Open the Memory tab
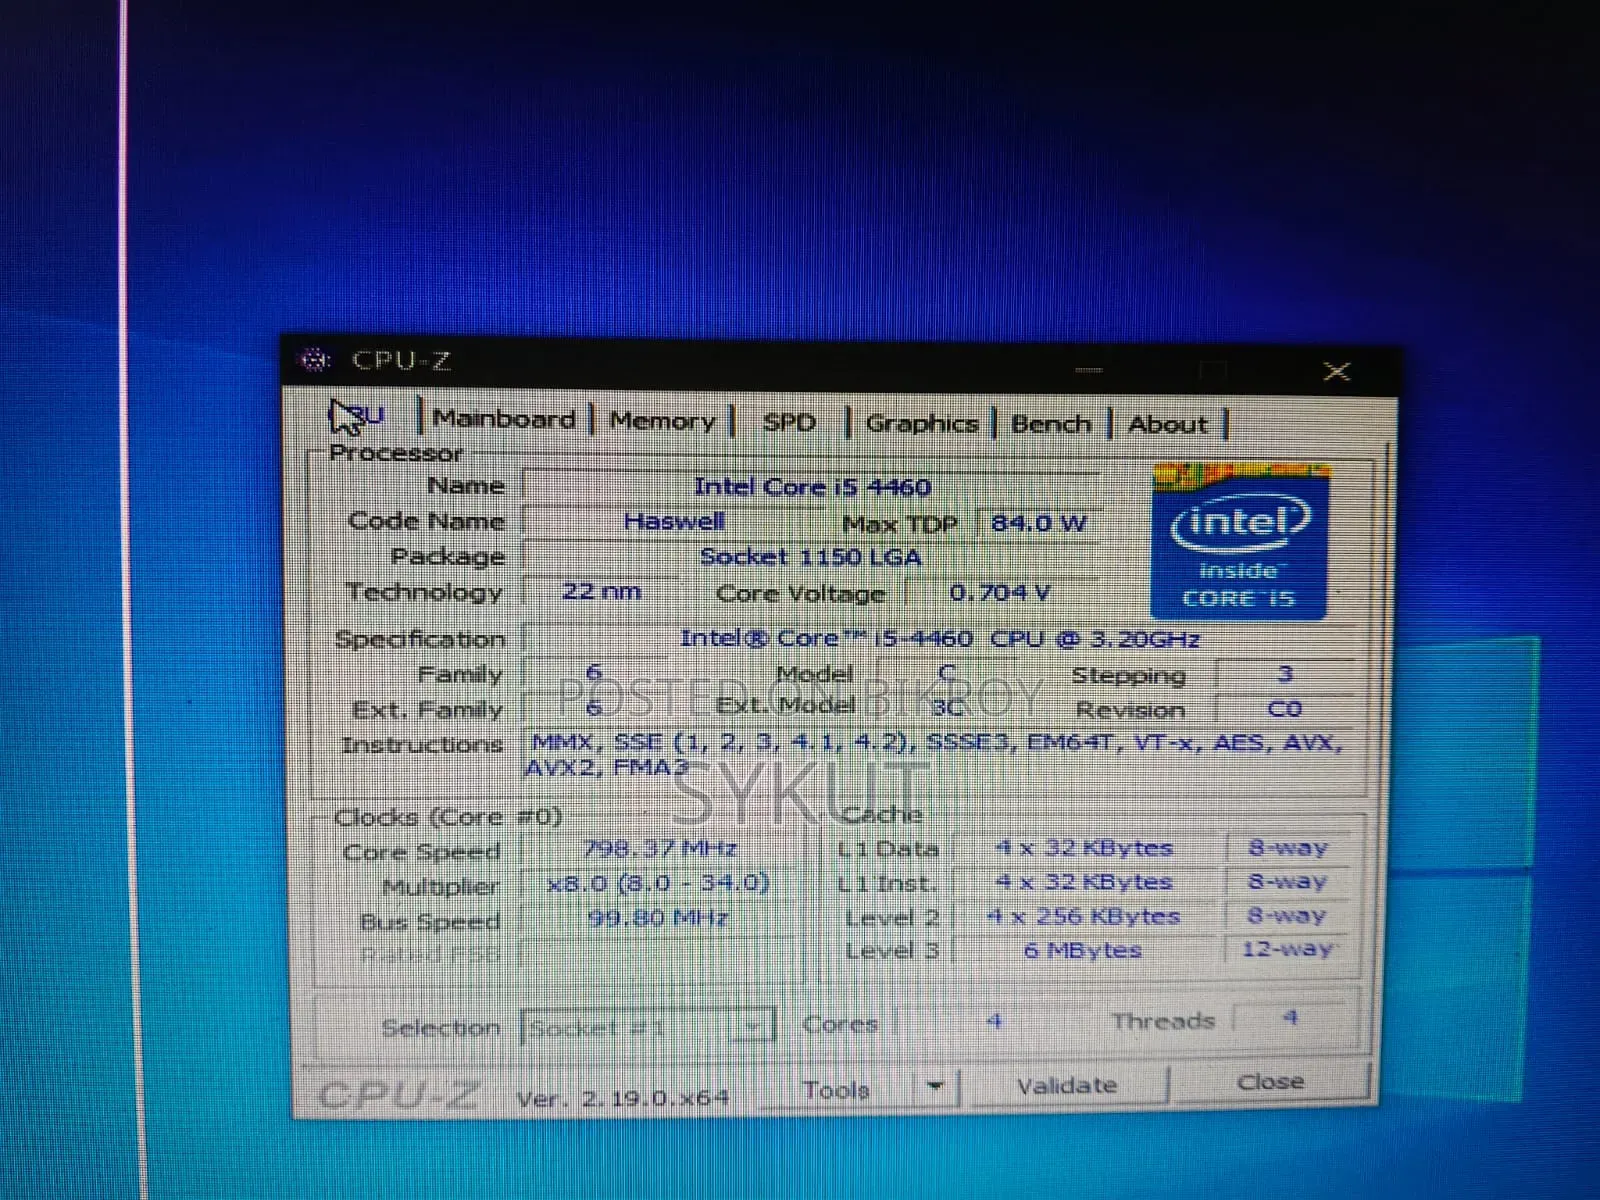The height and width of the screenshot is (1200, 1600). [662, 421]
